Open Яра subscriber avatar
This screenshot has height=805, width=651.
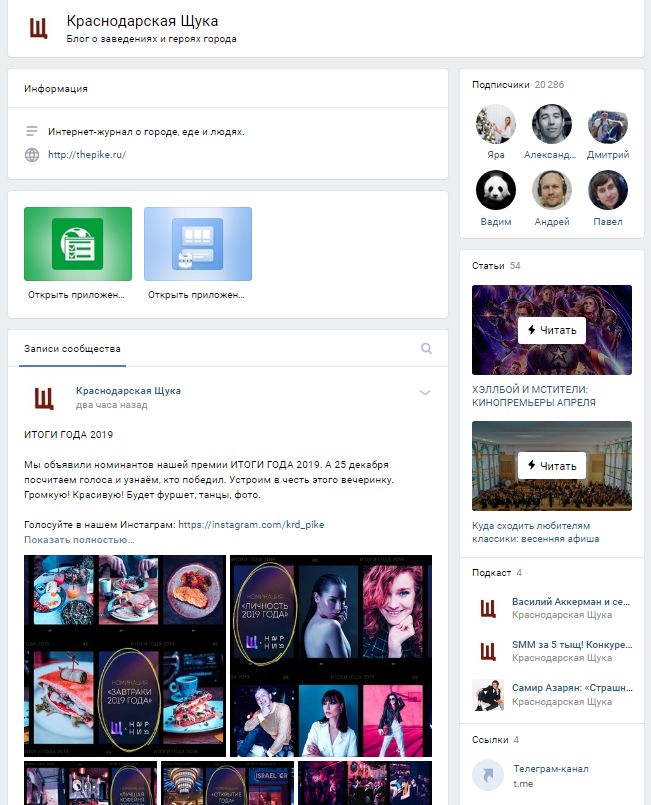(x=496, y=125)
